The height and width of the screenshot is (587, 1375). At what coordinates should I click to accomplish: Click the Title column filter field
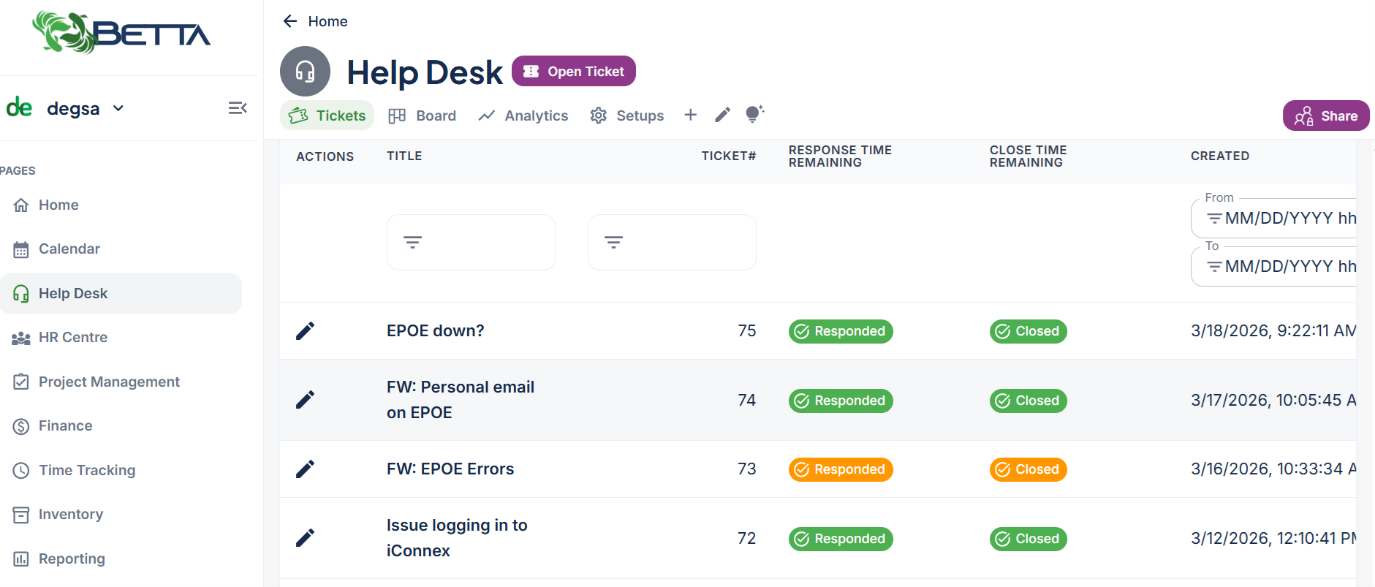click(471, 242)
